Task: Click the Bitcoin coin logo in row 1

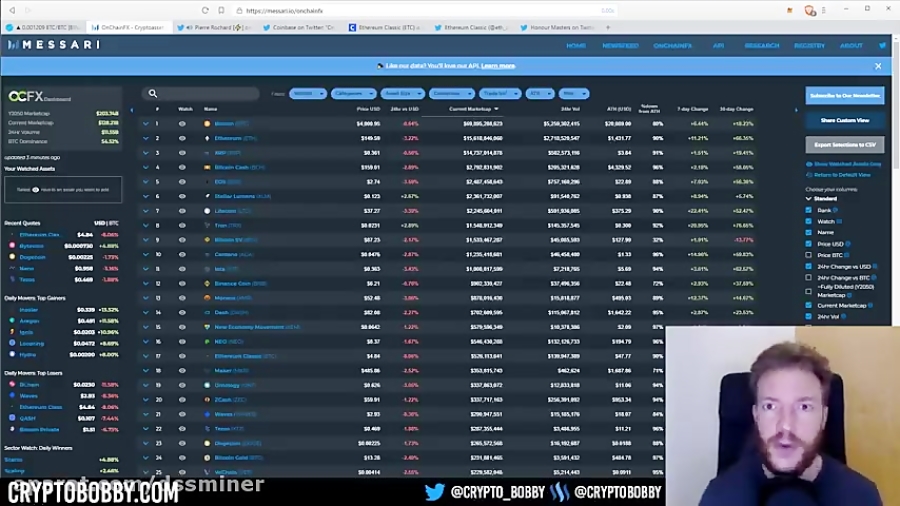Action: [207, 123]
